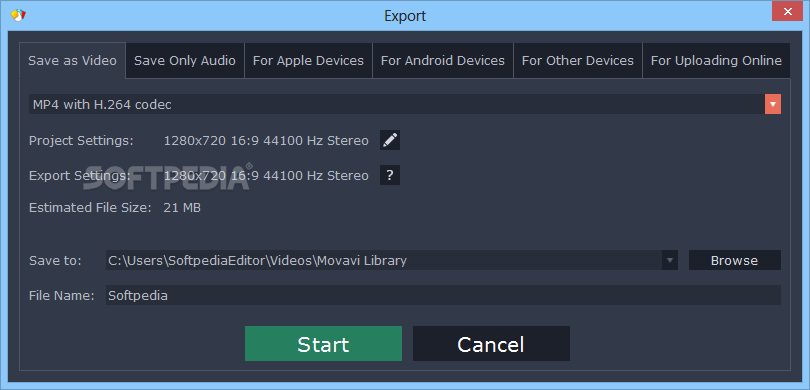Go to the For Uploading Online tab
The height and width of the screenshot is (390, 810).
point(716,60)
